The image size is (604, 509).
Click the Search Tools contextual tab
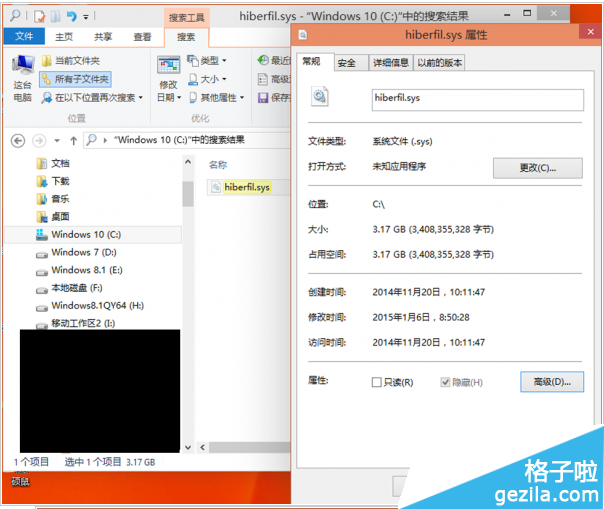pyautogui.click(x=186, y=17)
